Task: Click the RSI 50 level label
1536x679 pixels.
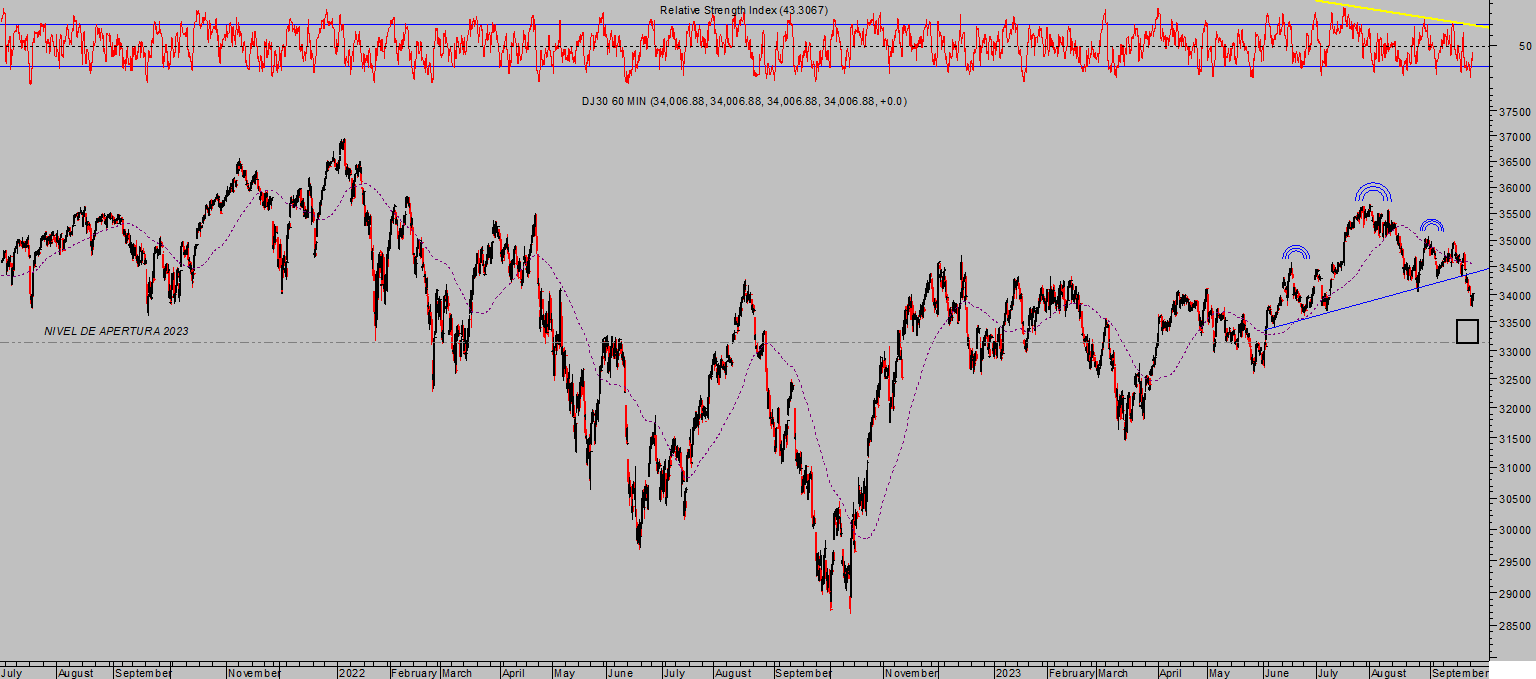Action: pos(1525,46)
